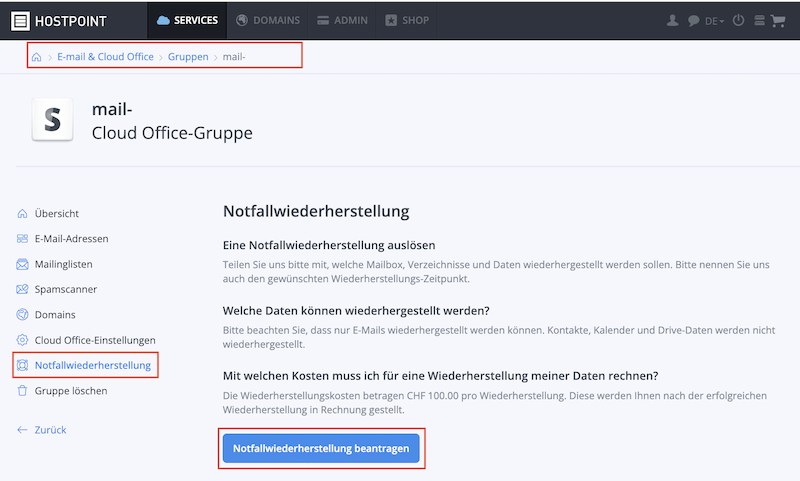Open the DE language dropdown
The image size is (800, 481).
point(714,21)
